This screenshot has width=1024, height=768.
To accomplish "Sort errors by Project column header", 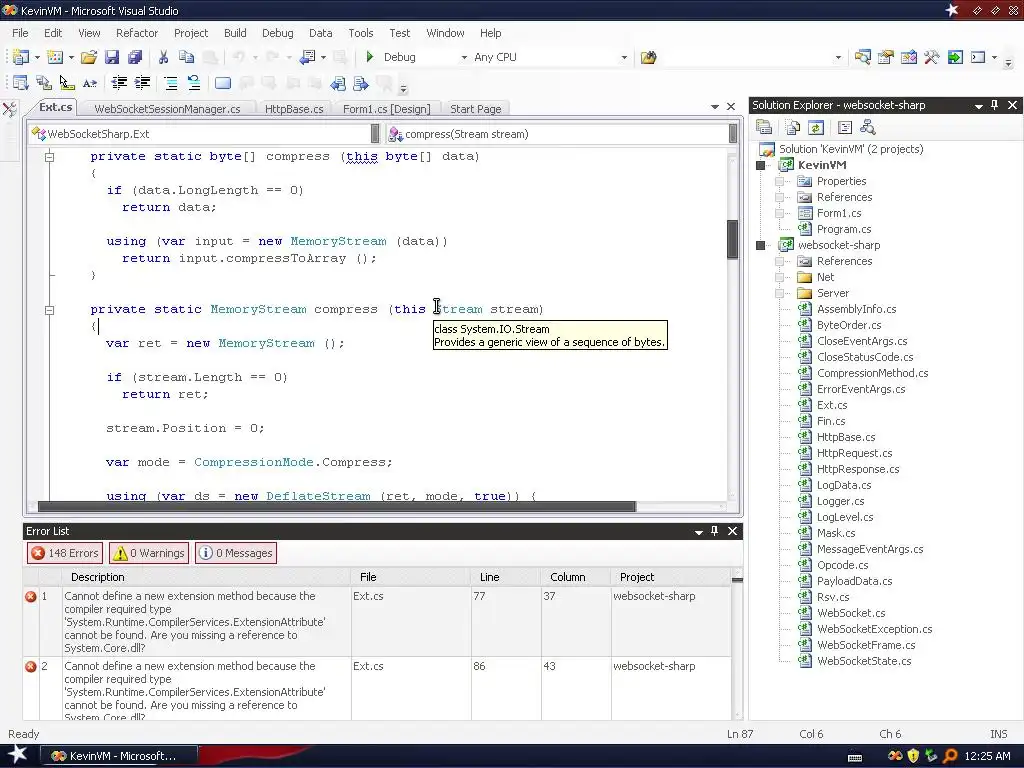I will [x=671, y=577].
